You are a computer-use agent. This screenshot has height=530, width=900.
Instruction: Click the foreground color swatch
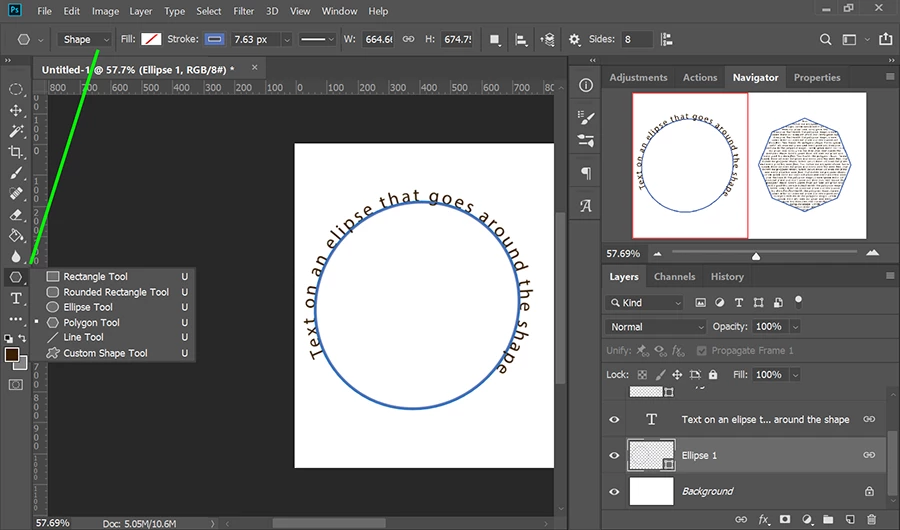click(x=11, y=354)
